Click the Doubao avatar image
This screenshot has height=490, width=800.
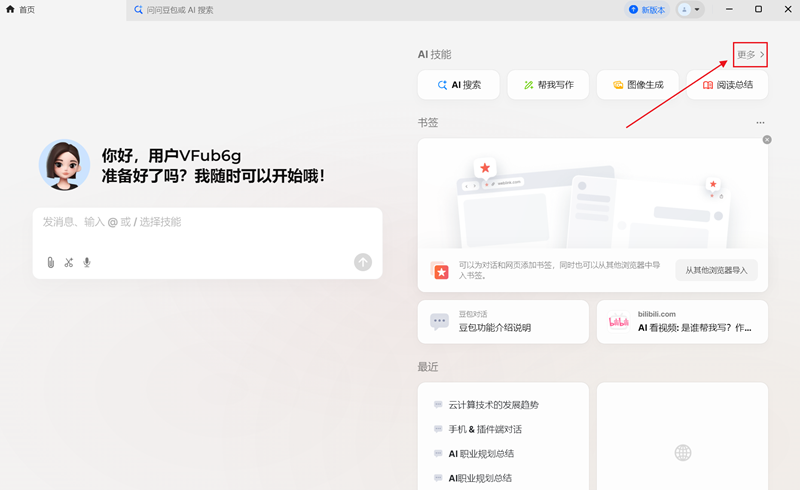coord(64,165)
